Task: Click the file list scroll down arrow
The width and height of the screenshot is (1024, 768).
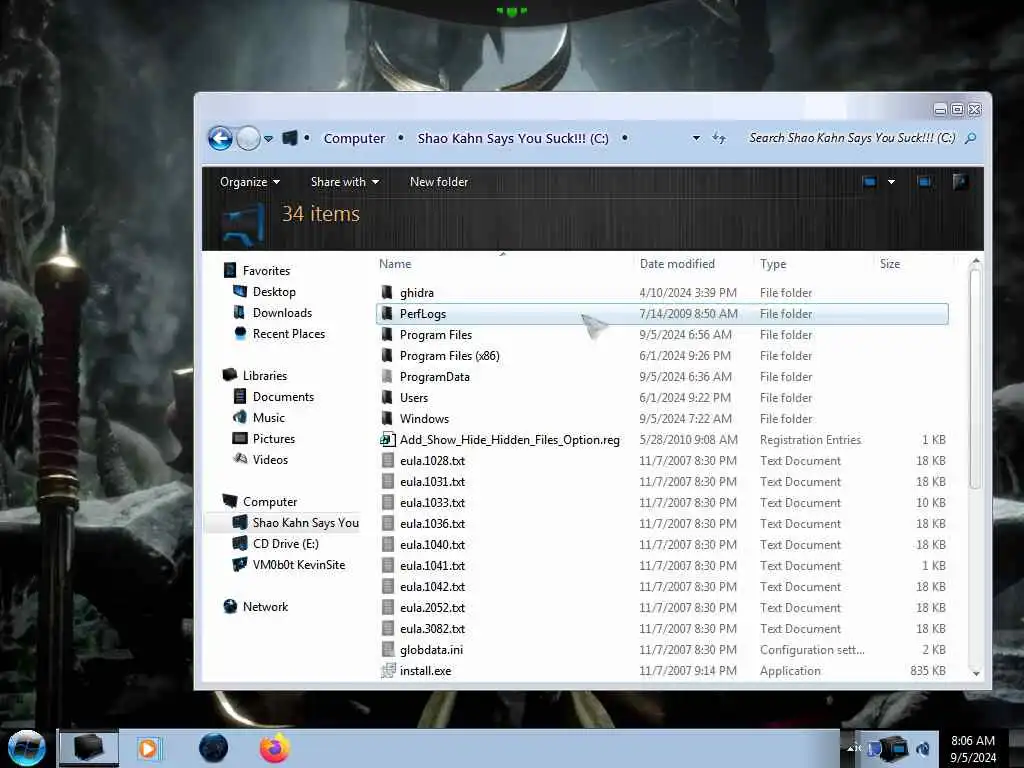Action: (x=976, y=673)
